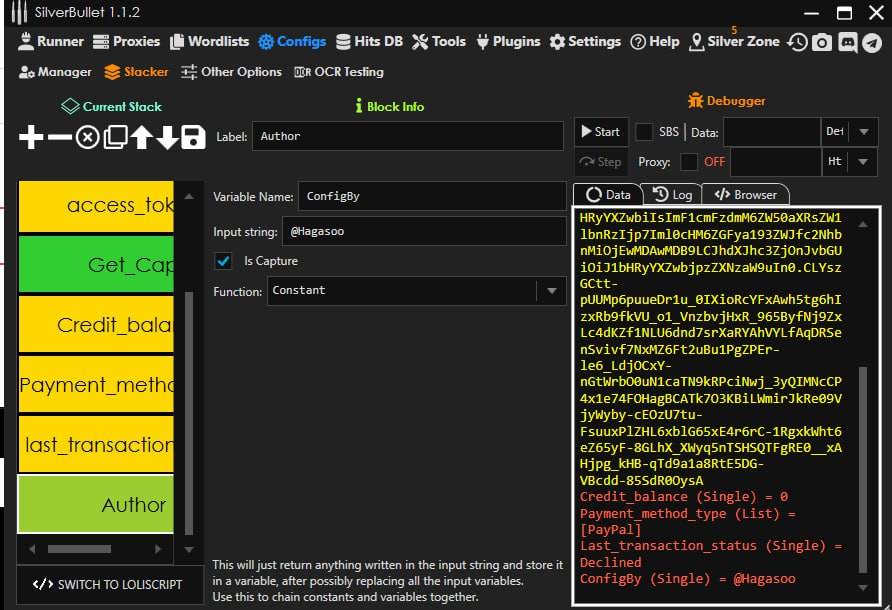Click SWITCH TO LOLISCRIPT button
This screenshot has height=610, width=892.
[108, 584]
